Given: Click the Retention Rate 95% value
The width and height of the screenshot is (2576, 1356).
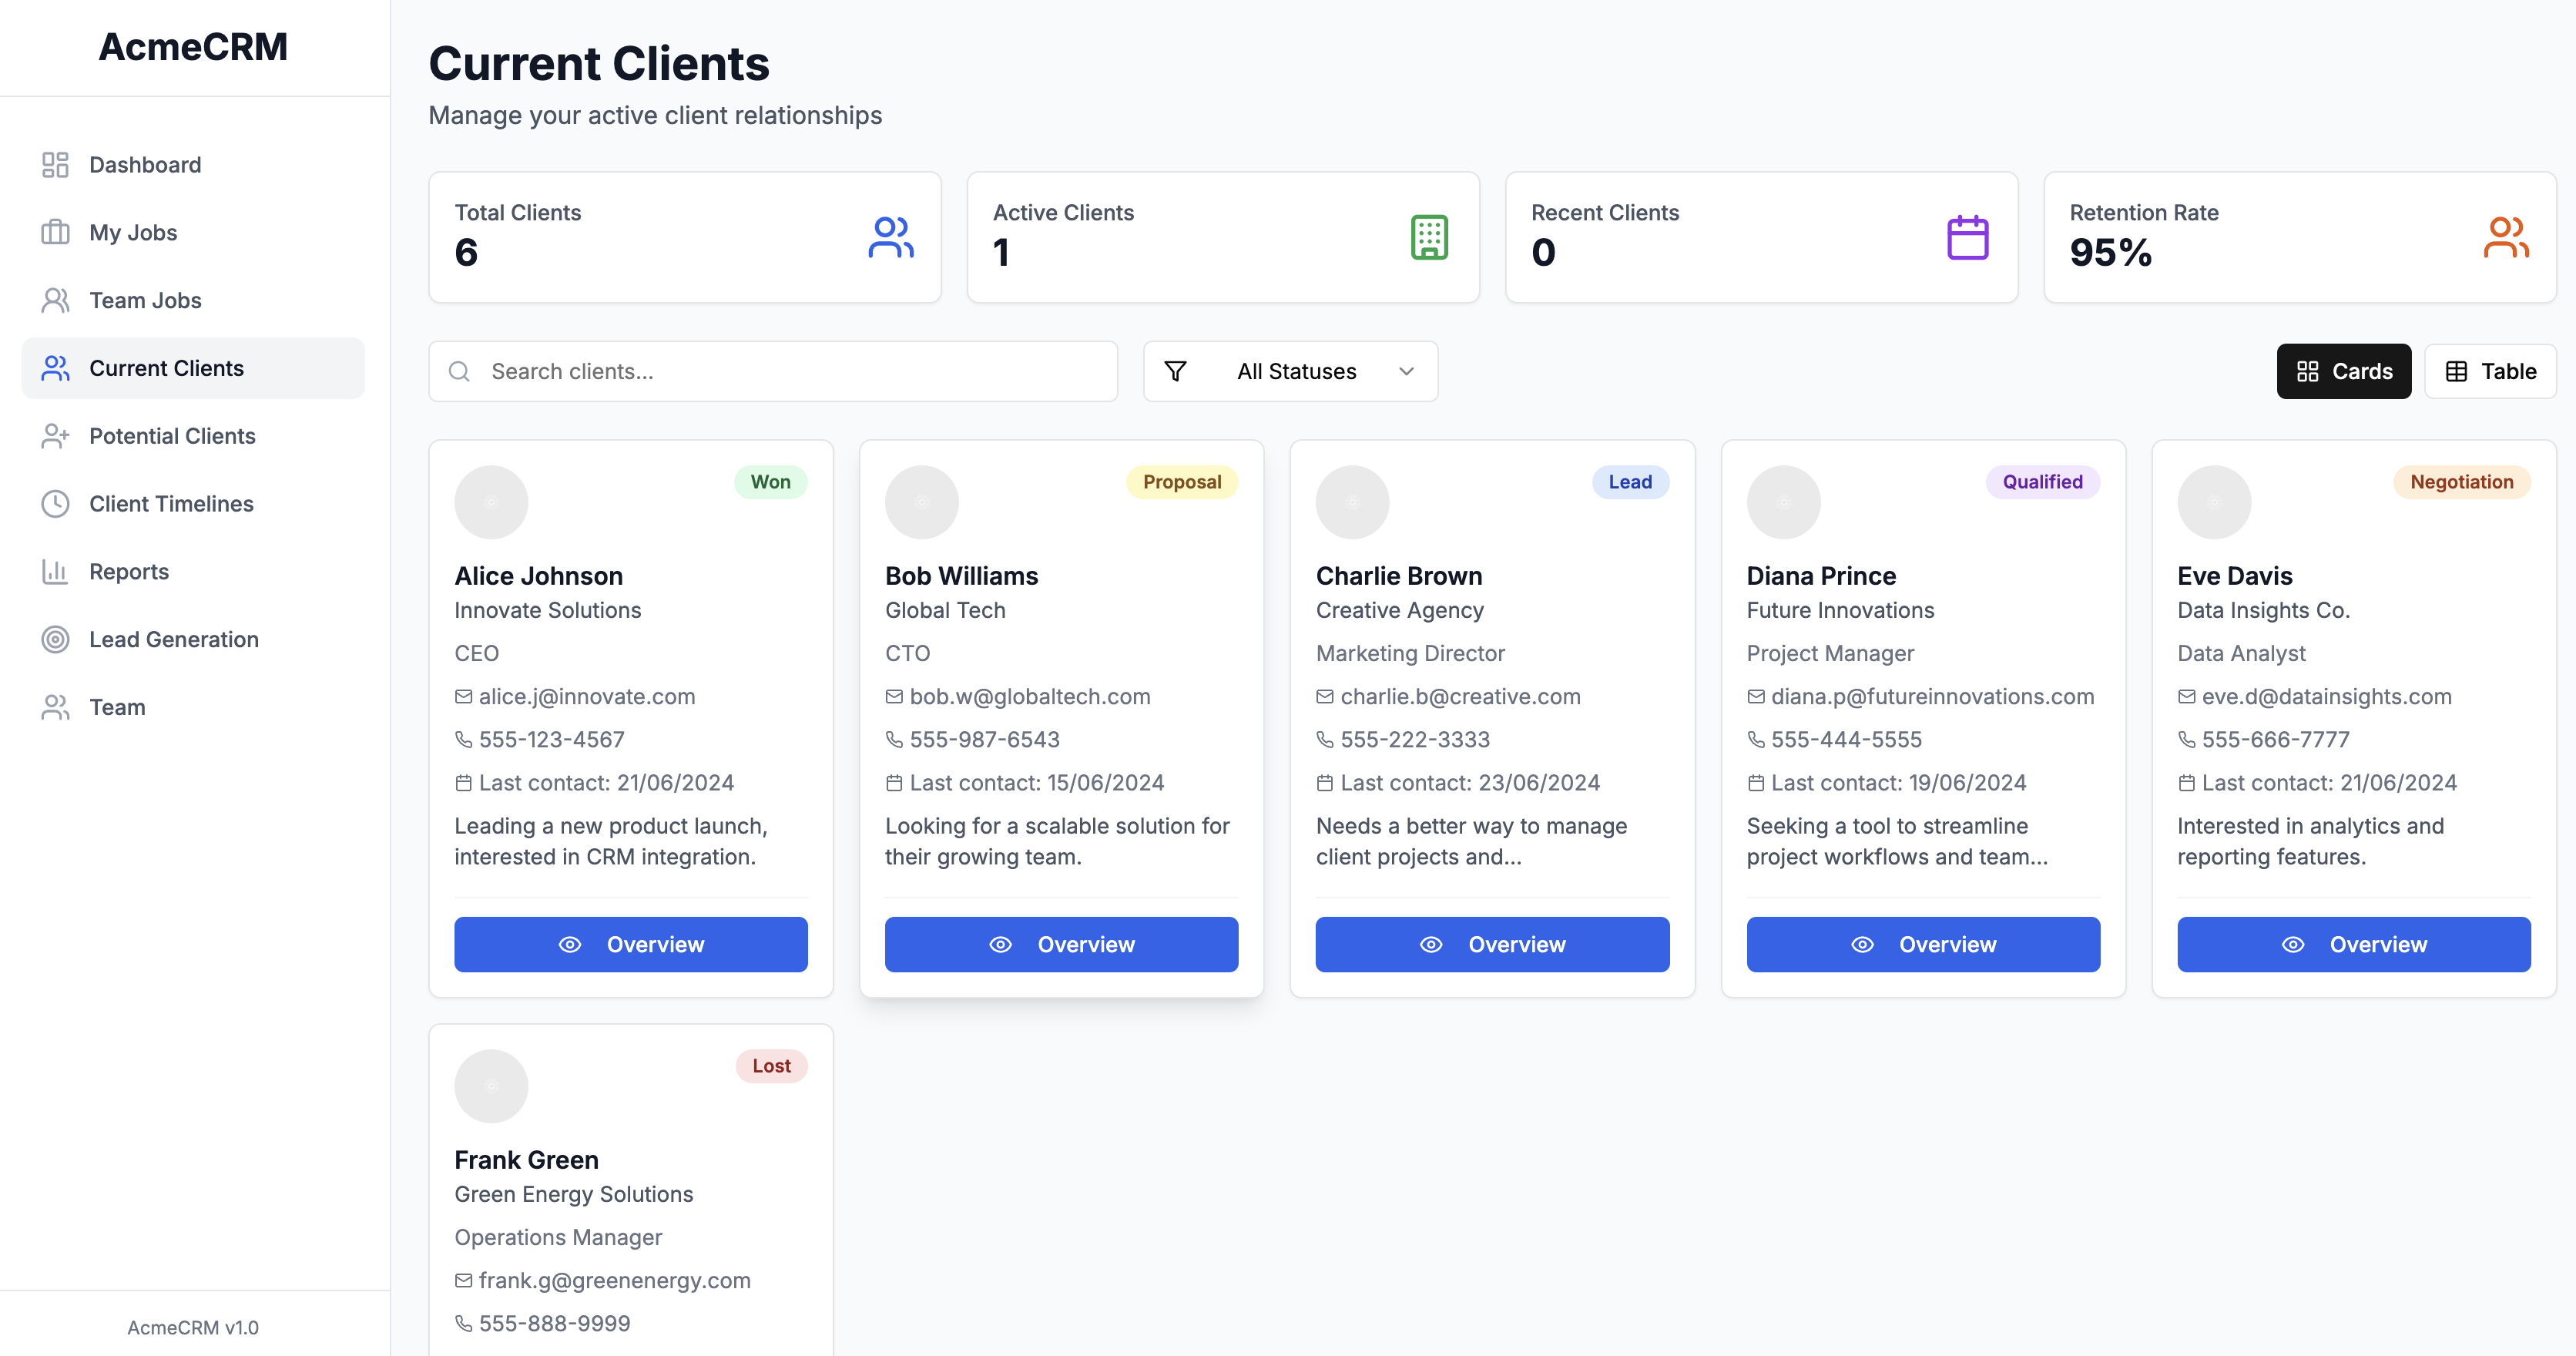Looking at the screenshot, I should 2110,253.
